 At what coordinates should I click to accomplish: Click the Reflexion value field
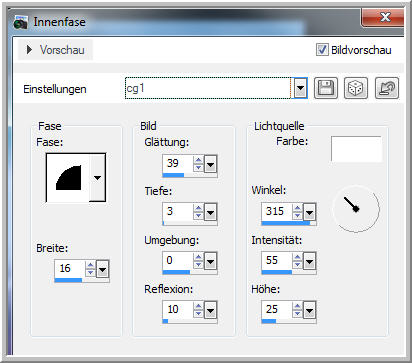(178, 309)
